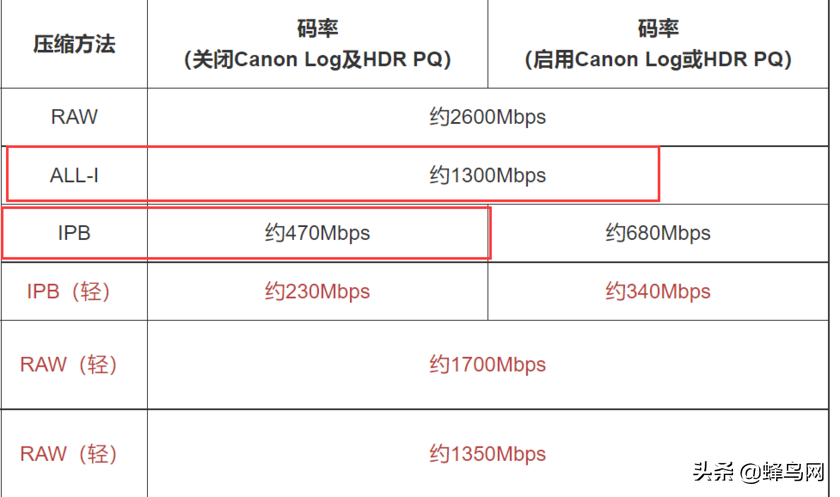This screenshot has width=840, height=497.
Task: Click the ALL-I row label
Action: tap(74, 176)
